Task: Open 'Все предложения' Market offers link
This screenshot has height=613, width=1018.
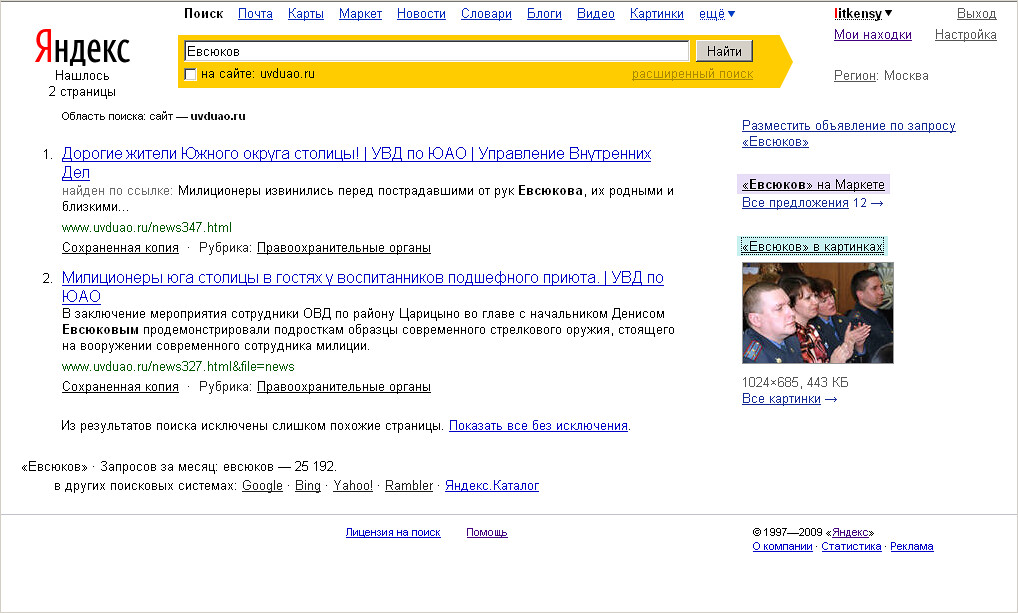Action: (x=795, y=203)
